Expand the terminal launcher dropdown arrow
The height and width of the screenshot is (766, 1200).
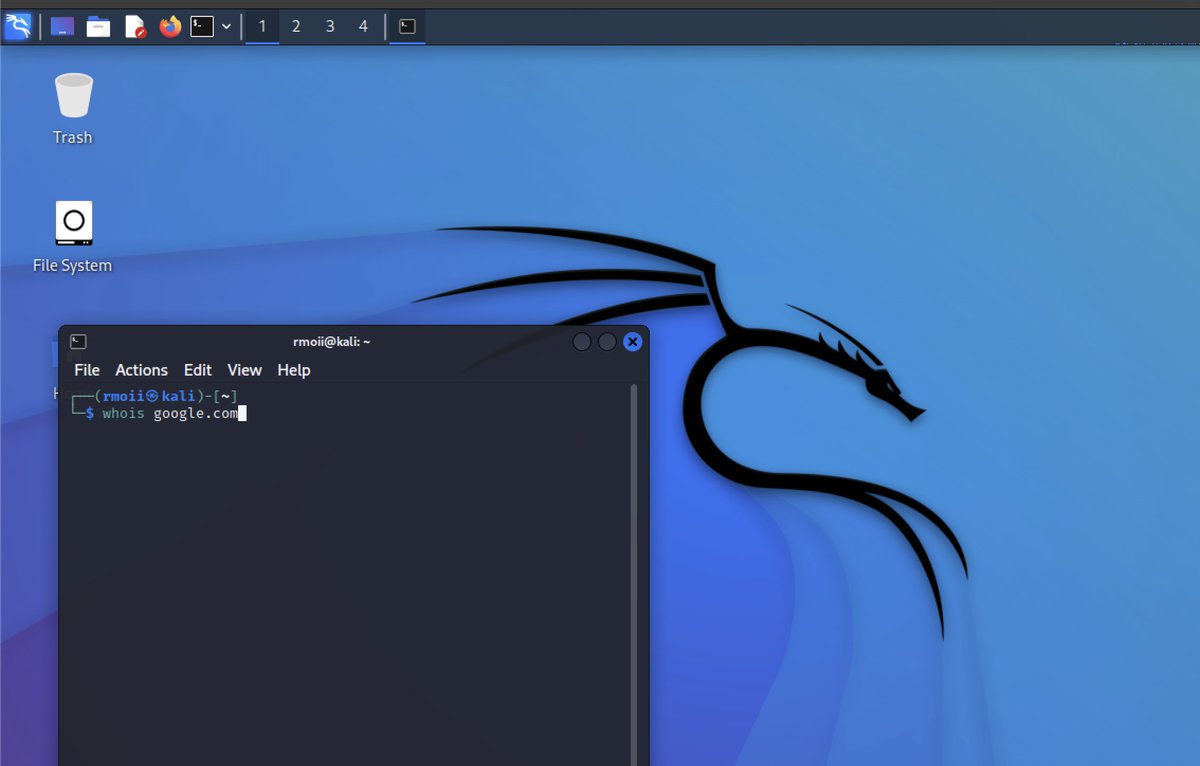pos(226,27)
